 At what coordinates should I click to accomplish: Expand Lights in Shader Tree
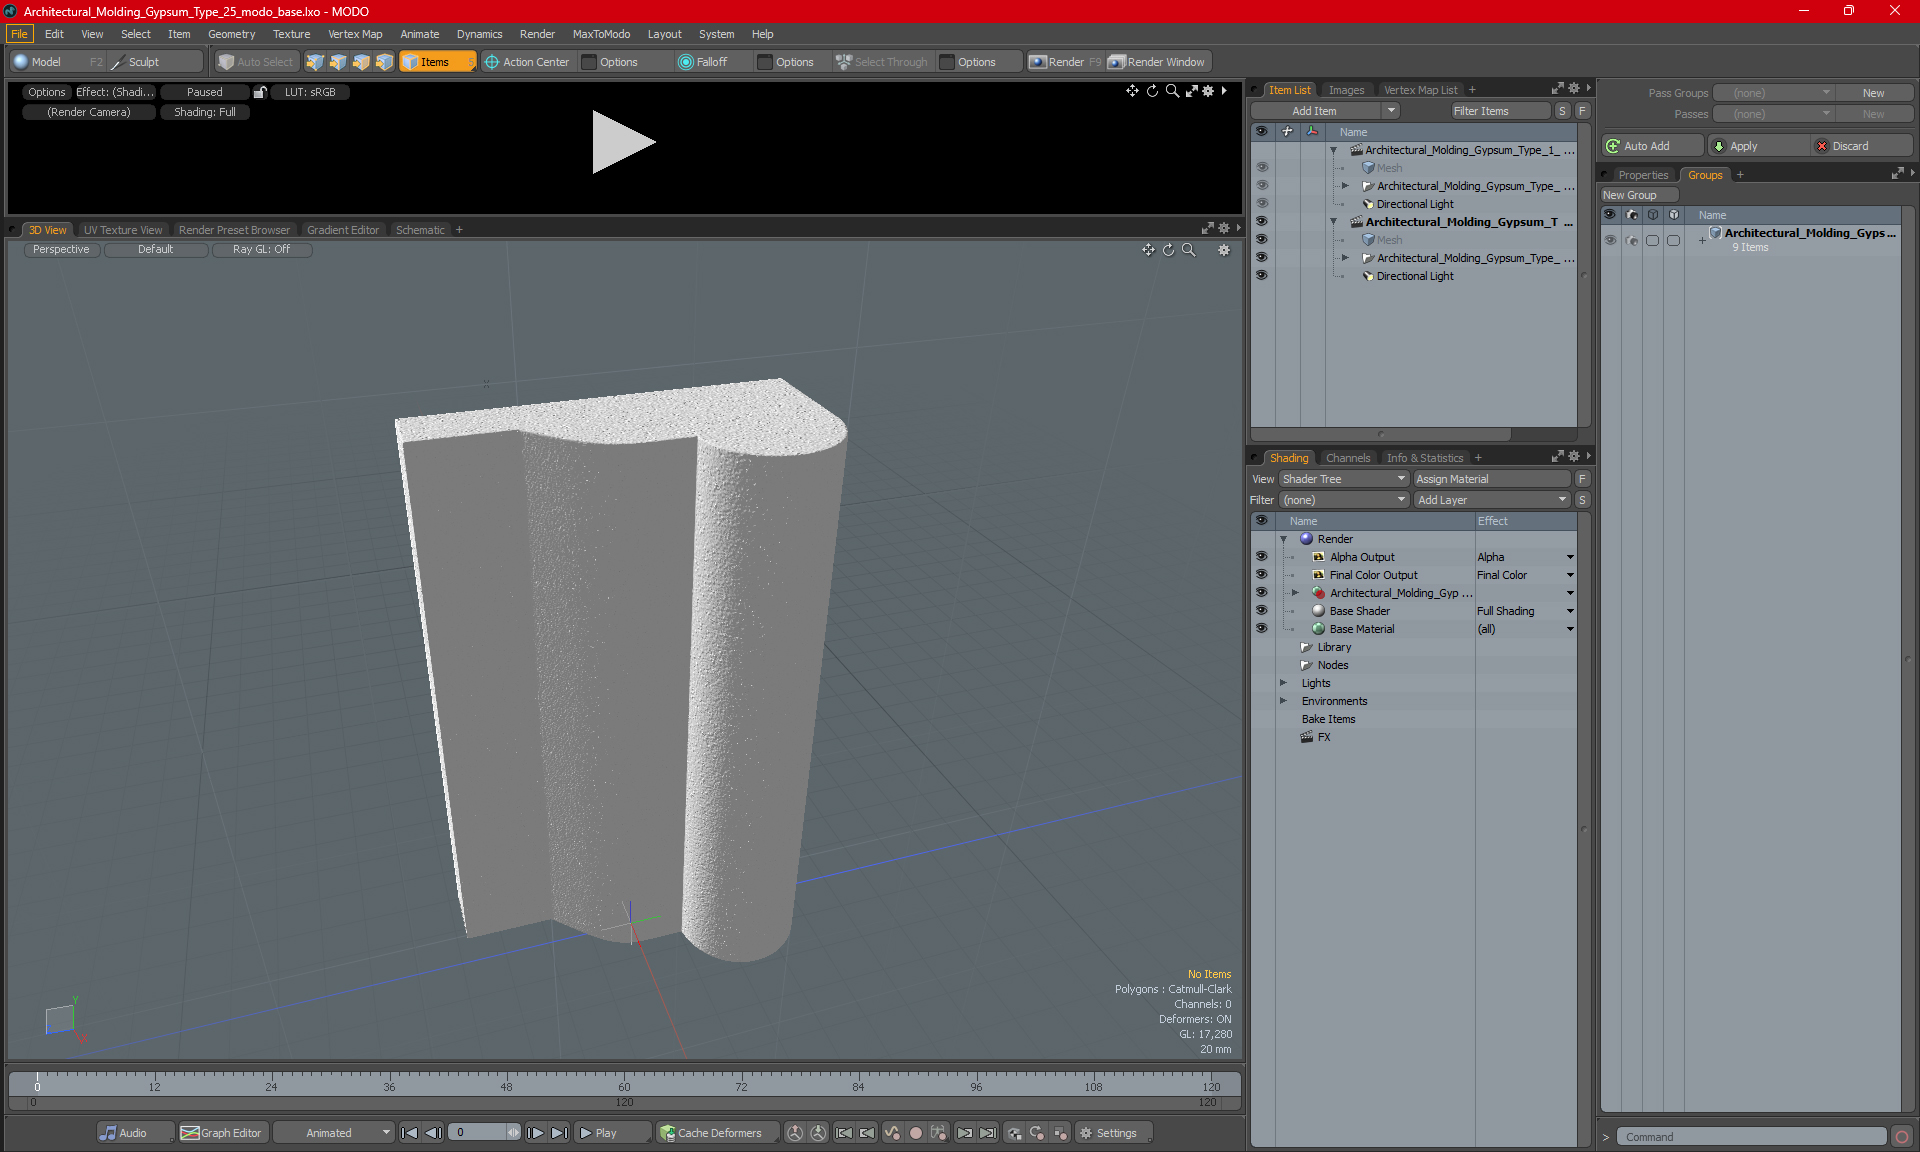coord(1283,683)
